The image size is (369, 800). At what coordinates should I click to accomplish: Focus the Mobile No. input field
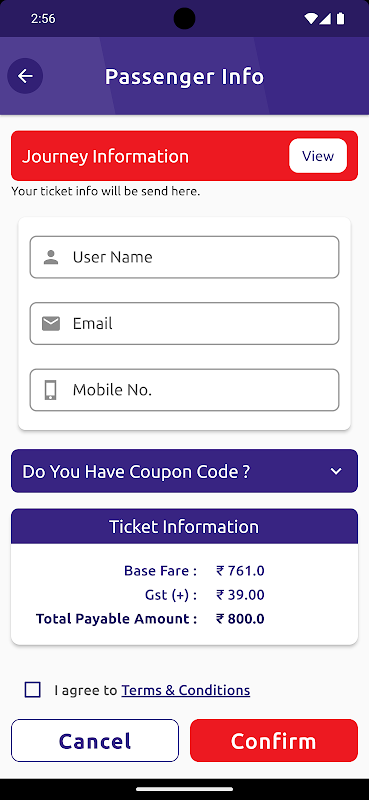(x=184, y=390)
